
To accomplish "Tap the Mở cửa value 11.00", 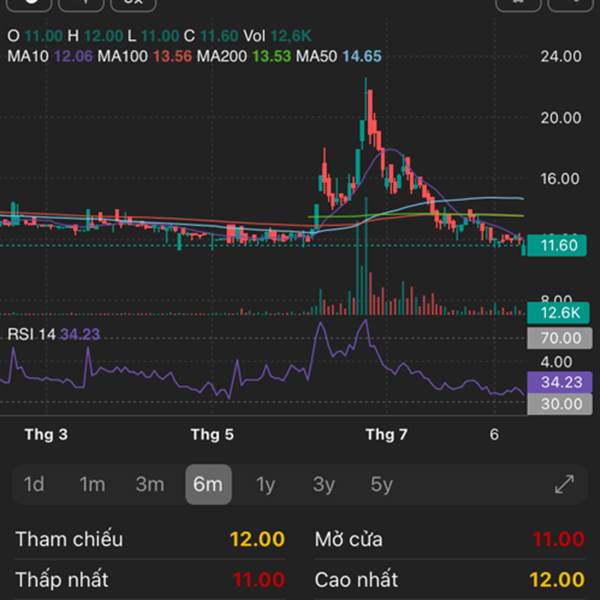I will tap(558, 539).
